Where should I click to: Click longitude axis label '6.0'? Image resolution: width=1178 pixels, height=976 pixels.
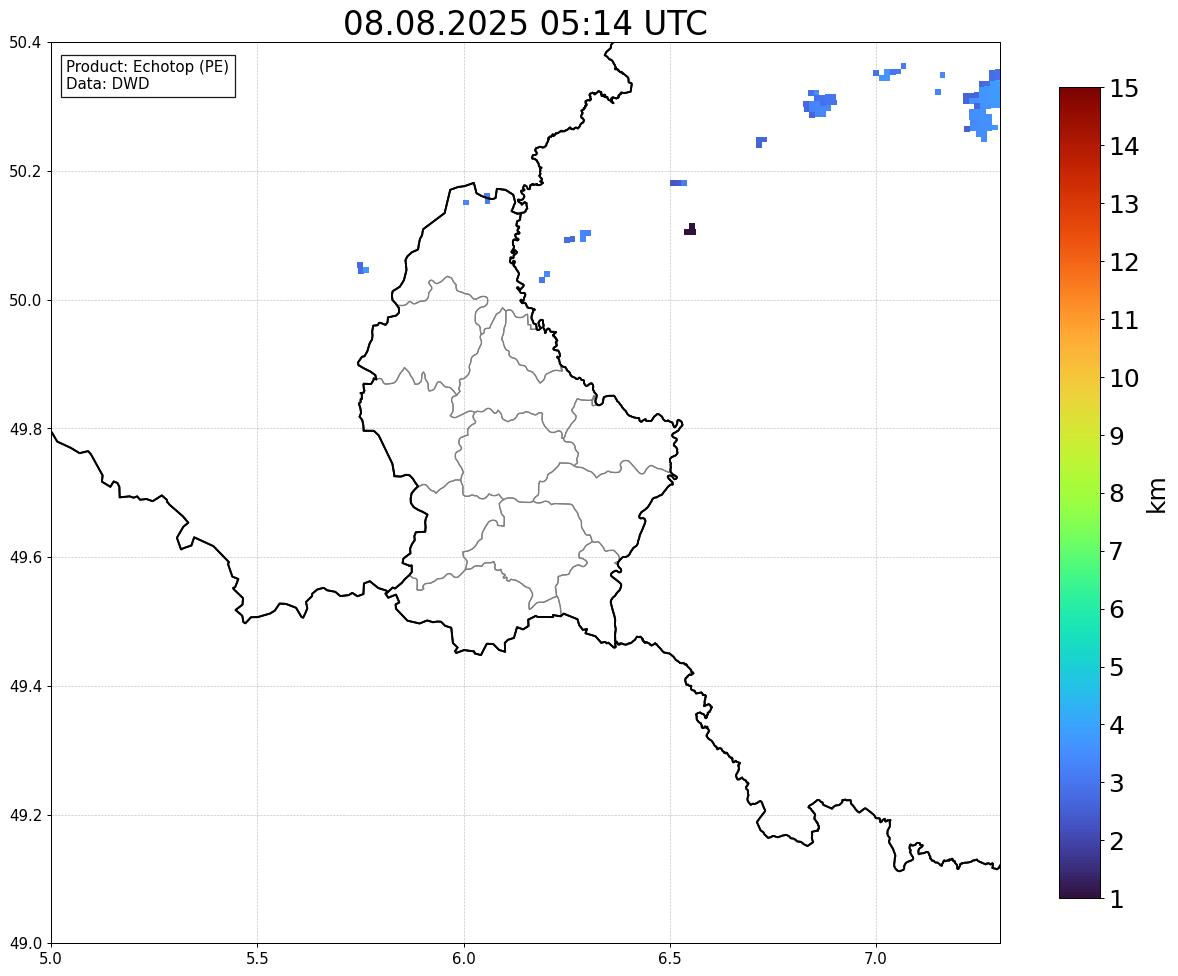[464, 959]
